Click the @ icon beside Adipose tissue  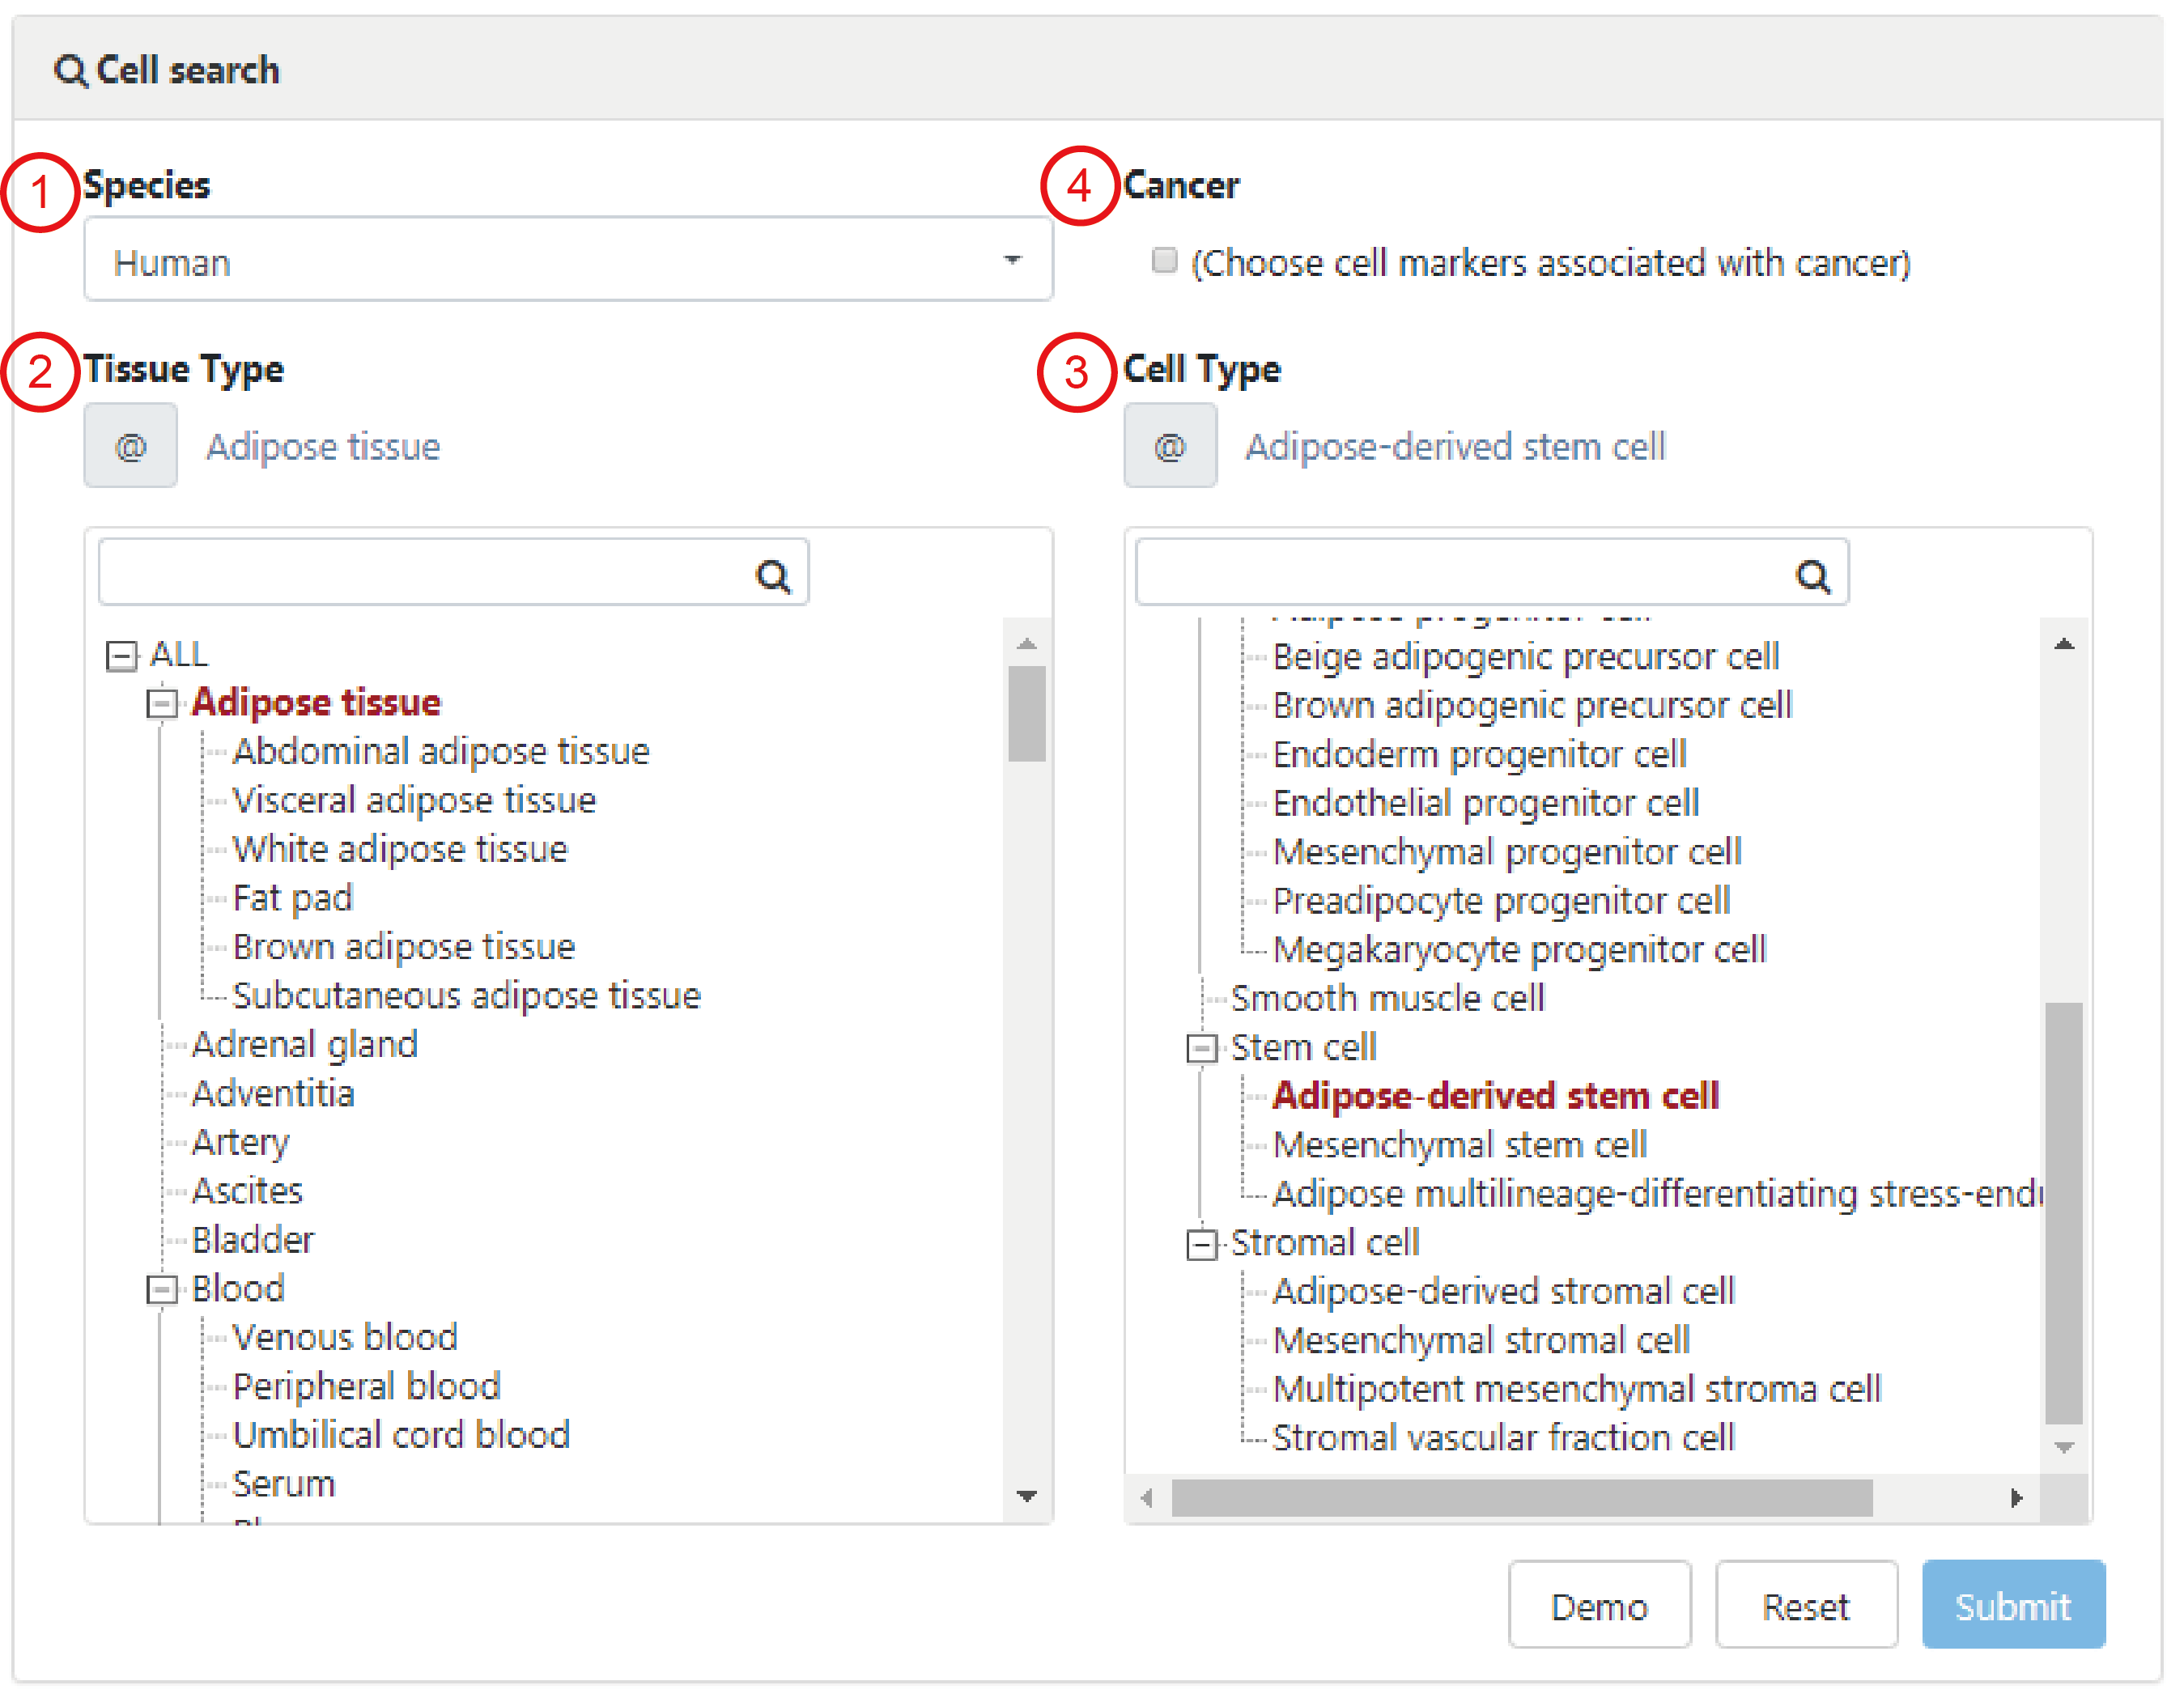click(131, 446)
